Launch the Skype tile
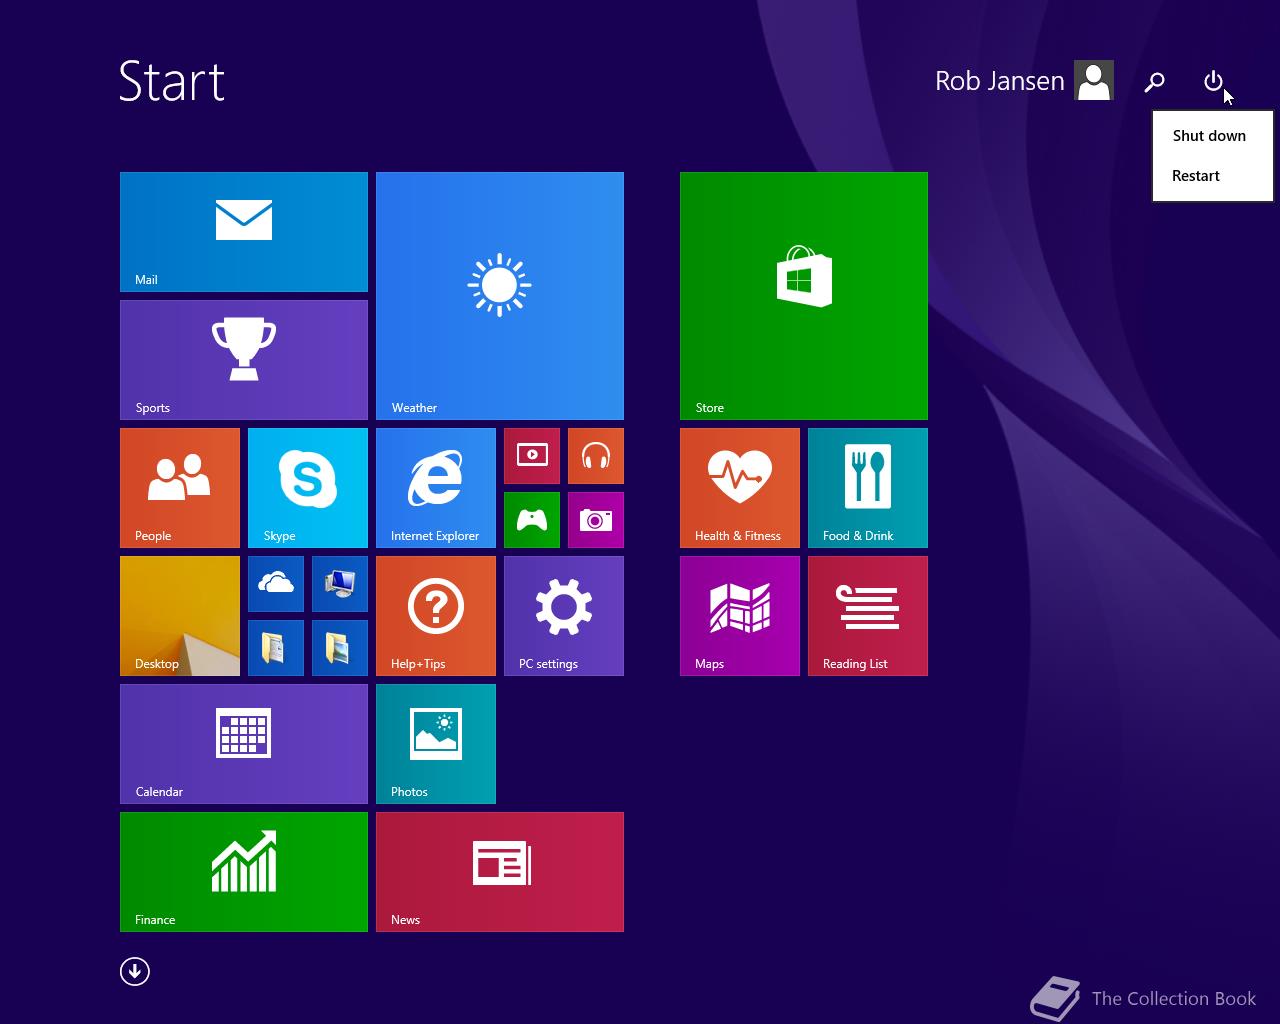 tap(308, 488)
